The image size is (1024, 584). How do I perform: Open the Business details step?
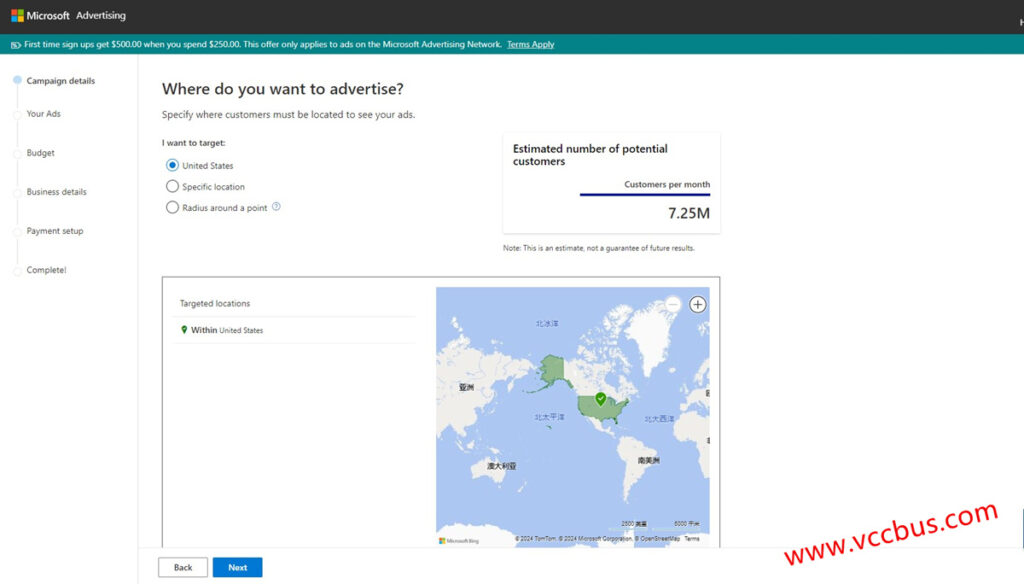pyautogui.click(x=56, y=192)
